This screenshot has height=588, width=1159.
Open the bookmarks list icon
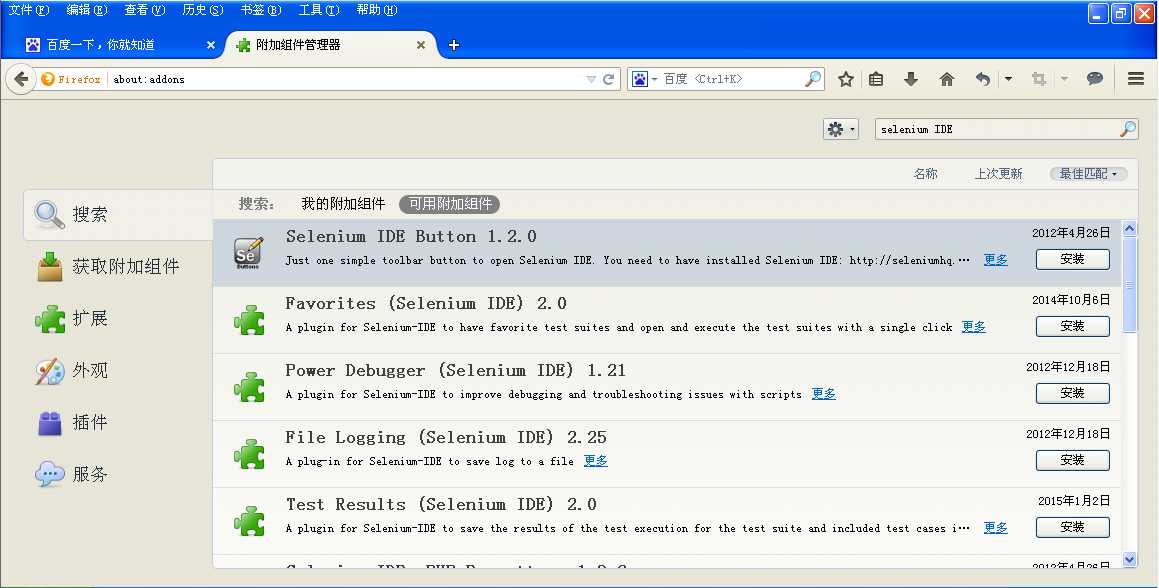pyautogui.click(x=876, y=79)
